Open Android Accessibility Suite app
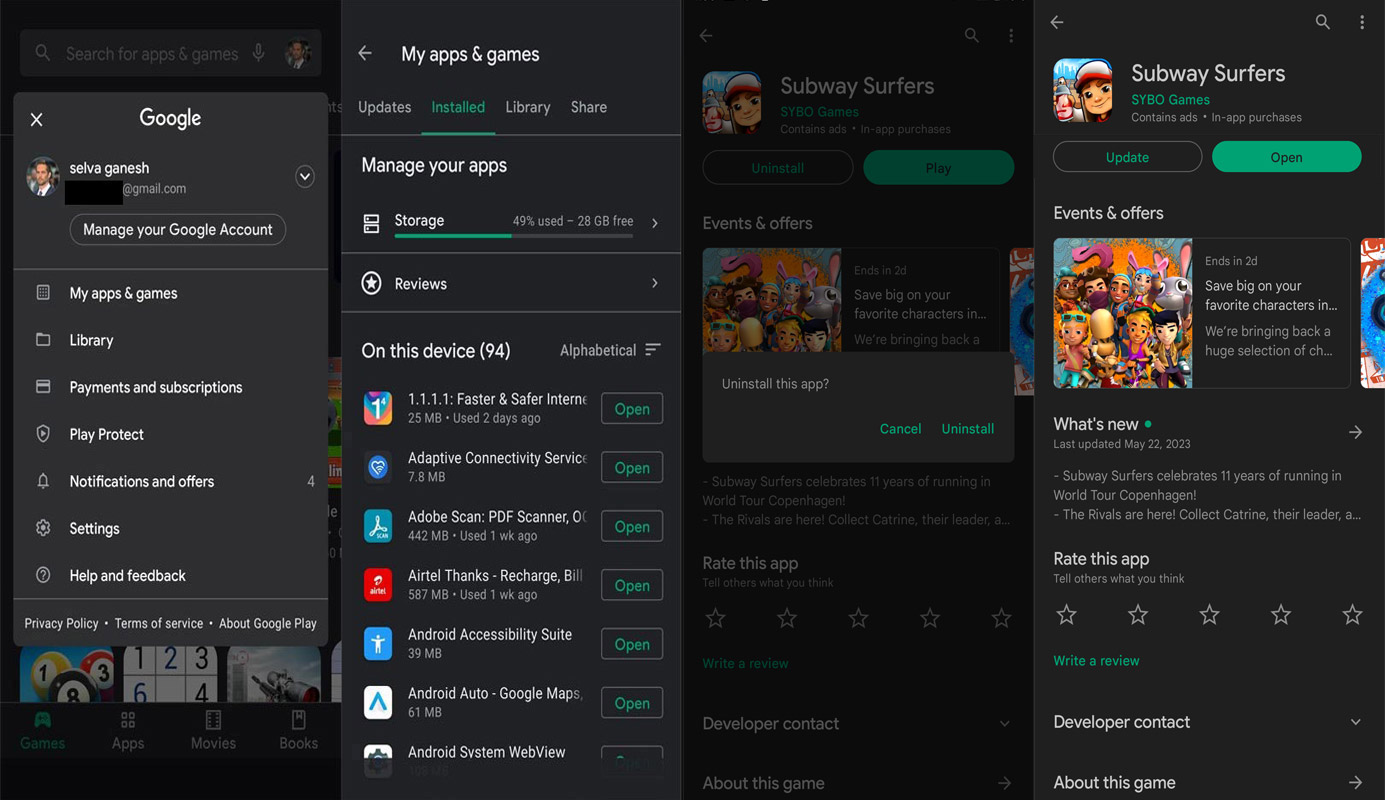Viewport: 1385px width, 800px height. 632,645
